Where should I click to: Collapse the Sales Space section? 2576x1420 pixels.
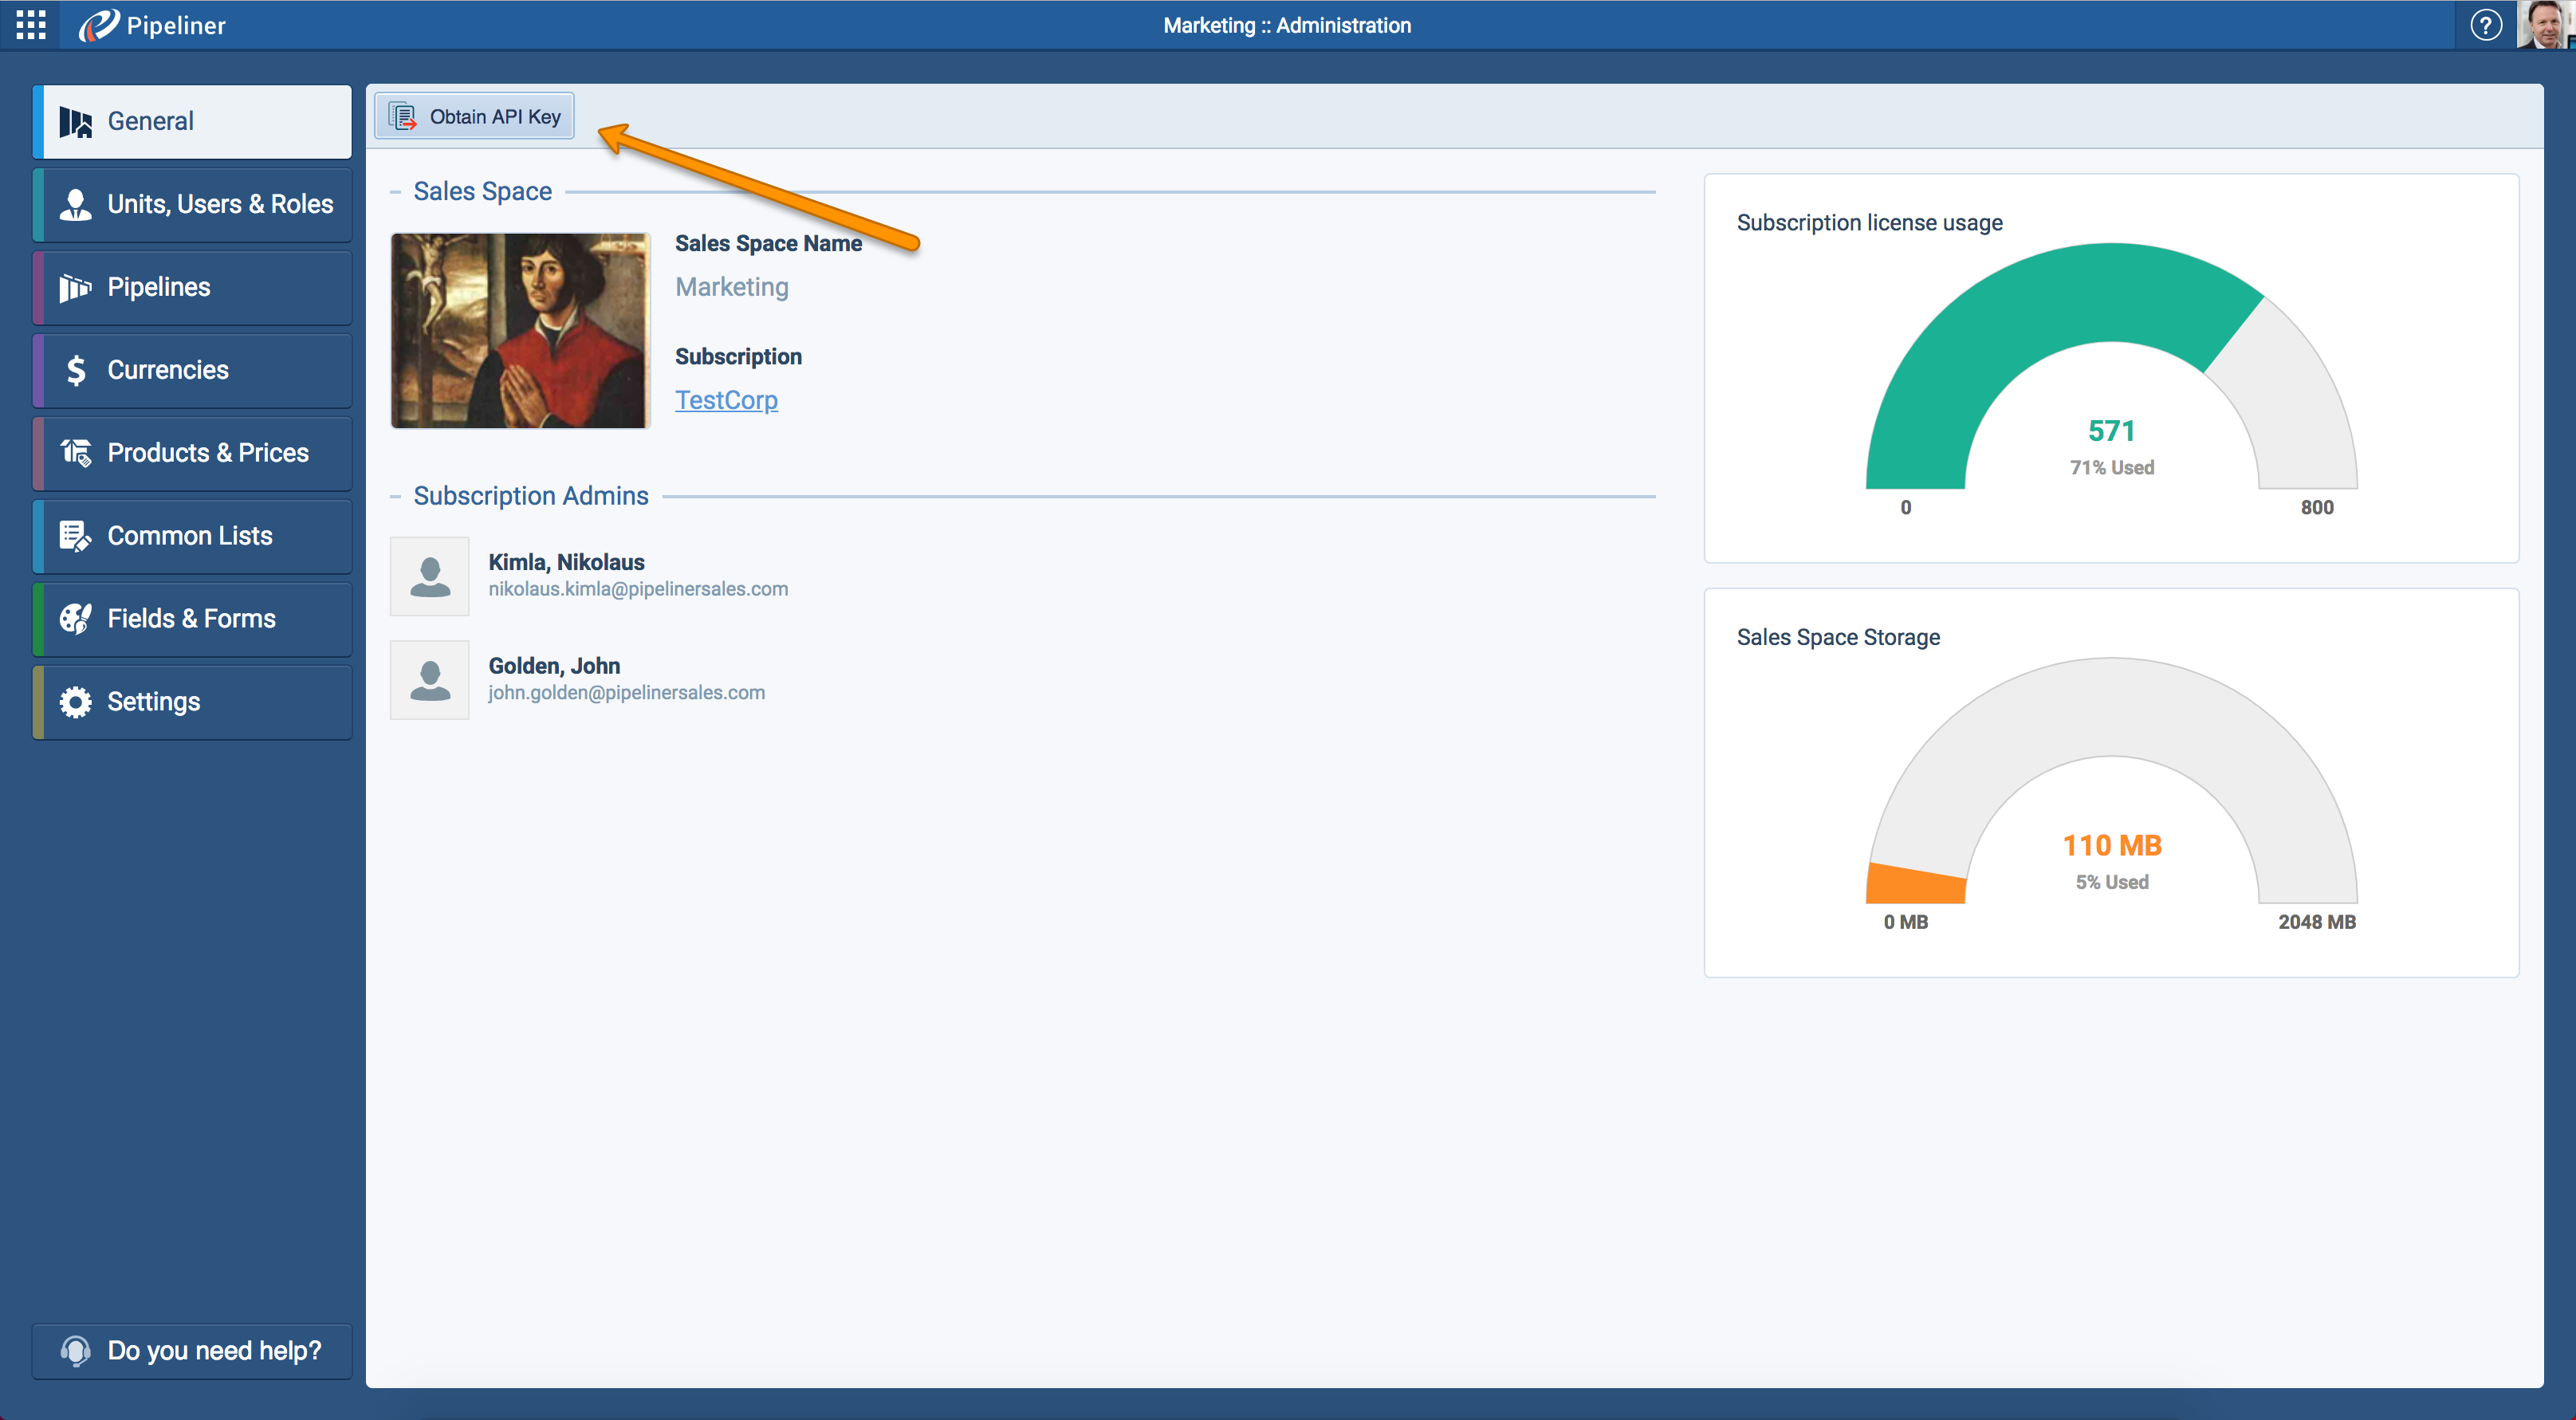(395, 192)
